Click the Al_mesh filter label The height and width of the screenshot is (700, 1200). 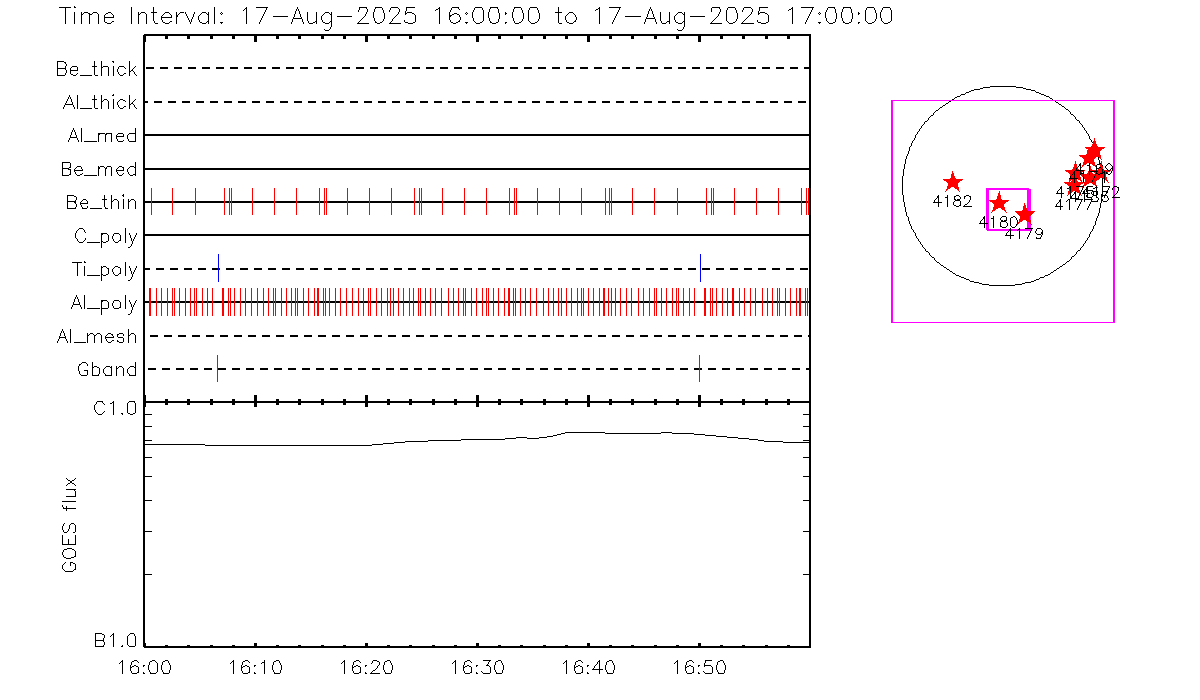point(97,337)
